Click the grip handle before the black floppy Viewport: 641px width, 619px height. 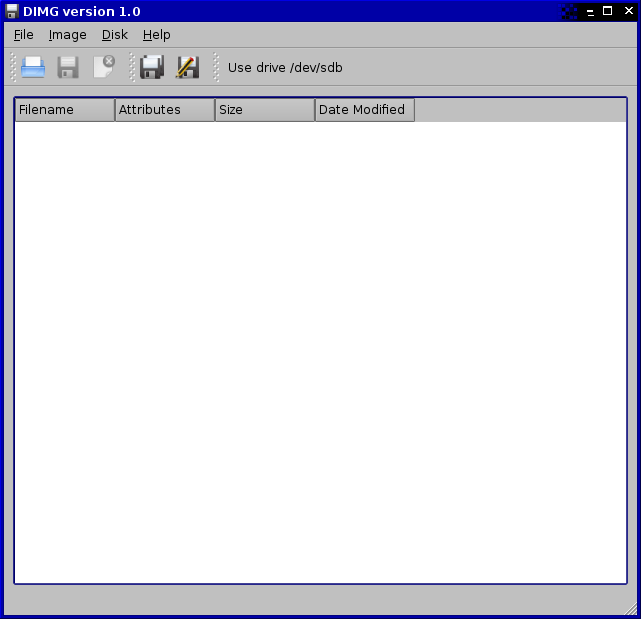[x=133, y=67]
